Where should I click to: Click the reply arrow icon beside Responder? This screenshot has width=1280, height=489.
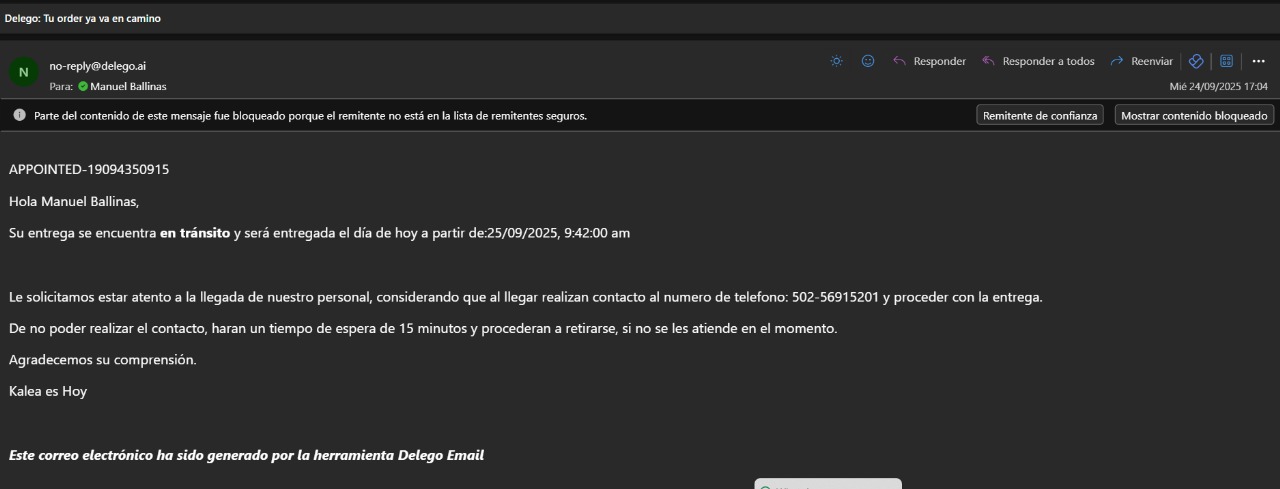[x=899, y=61]
